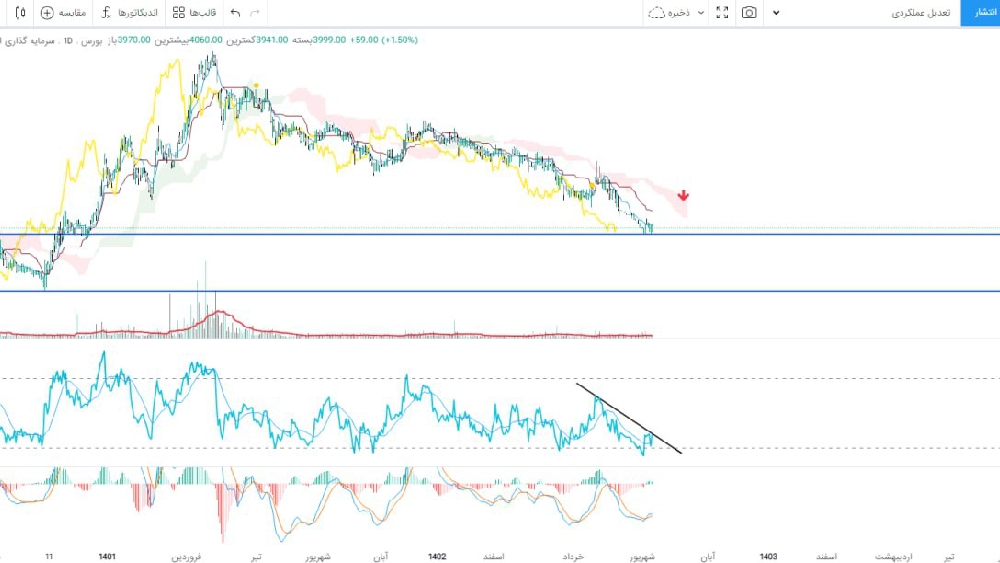Select the lower blue horizontal support line

pyautogui.click(x=500, y=291)
